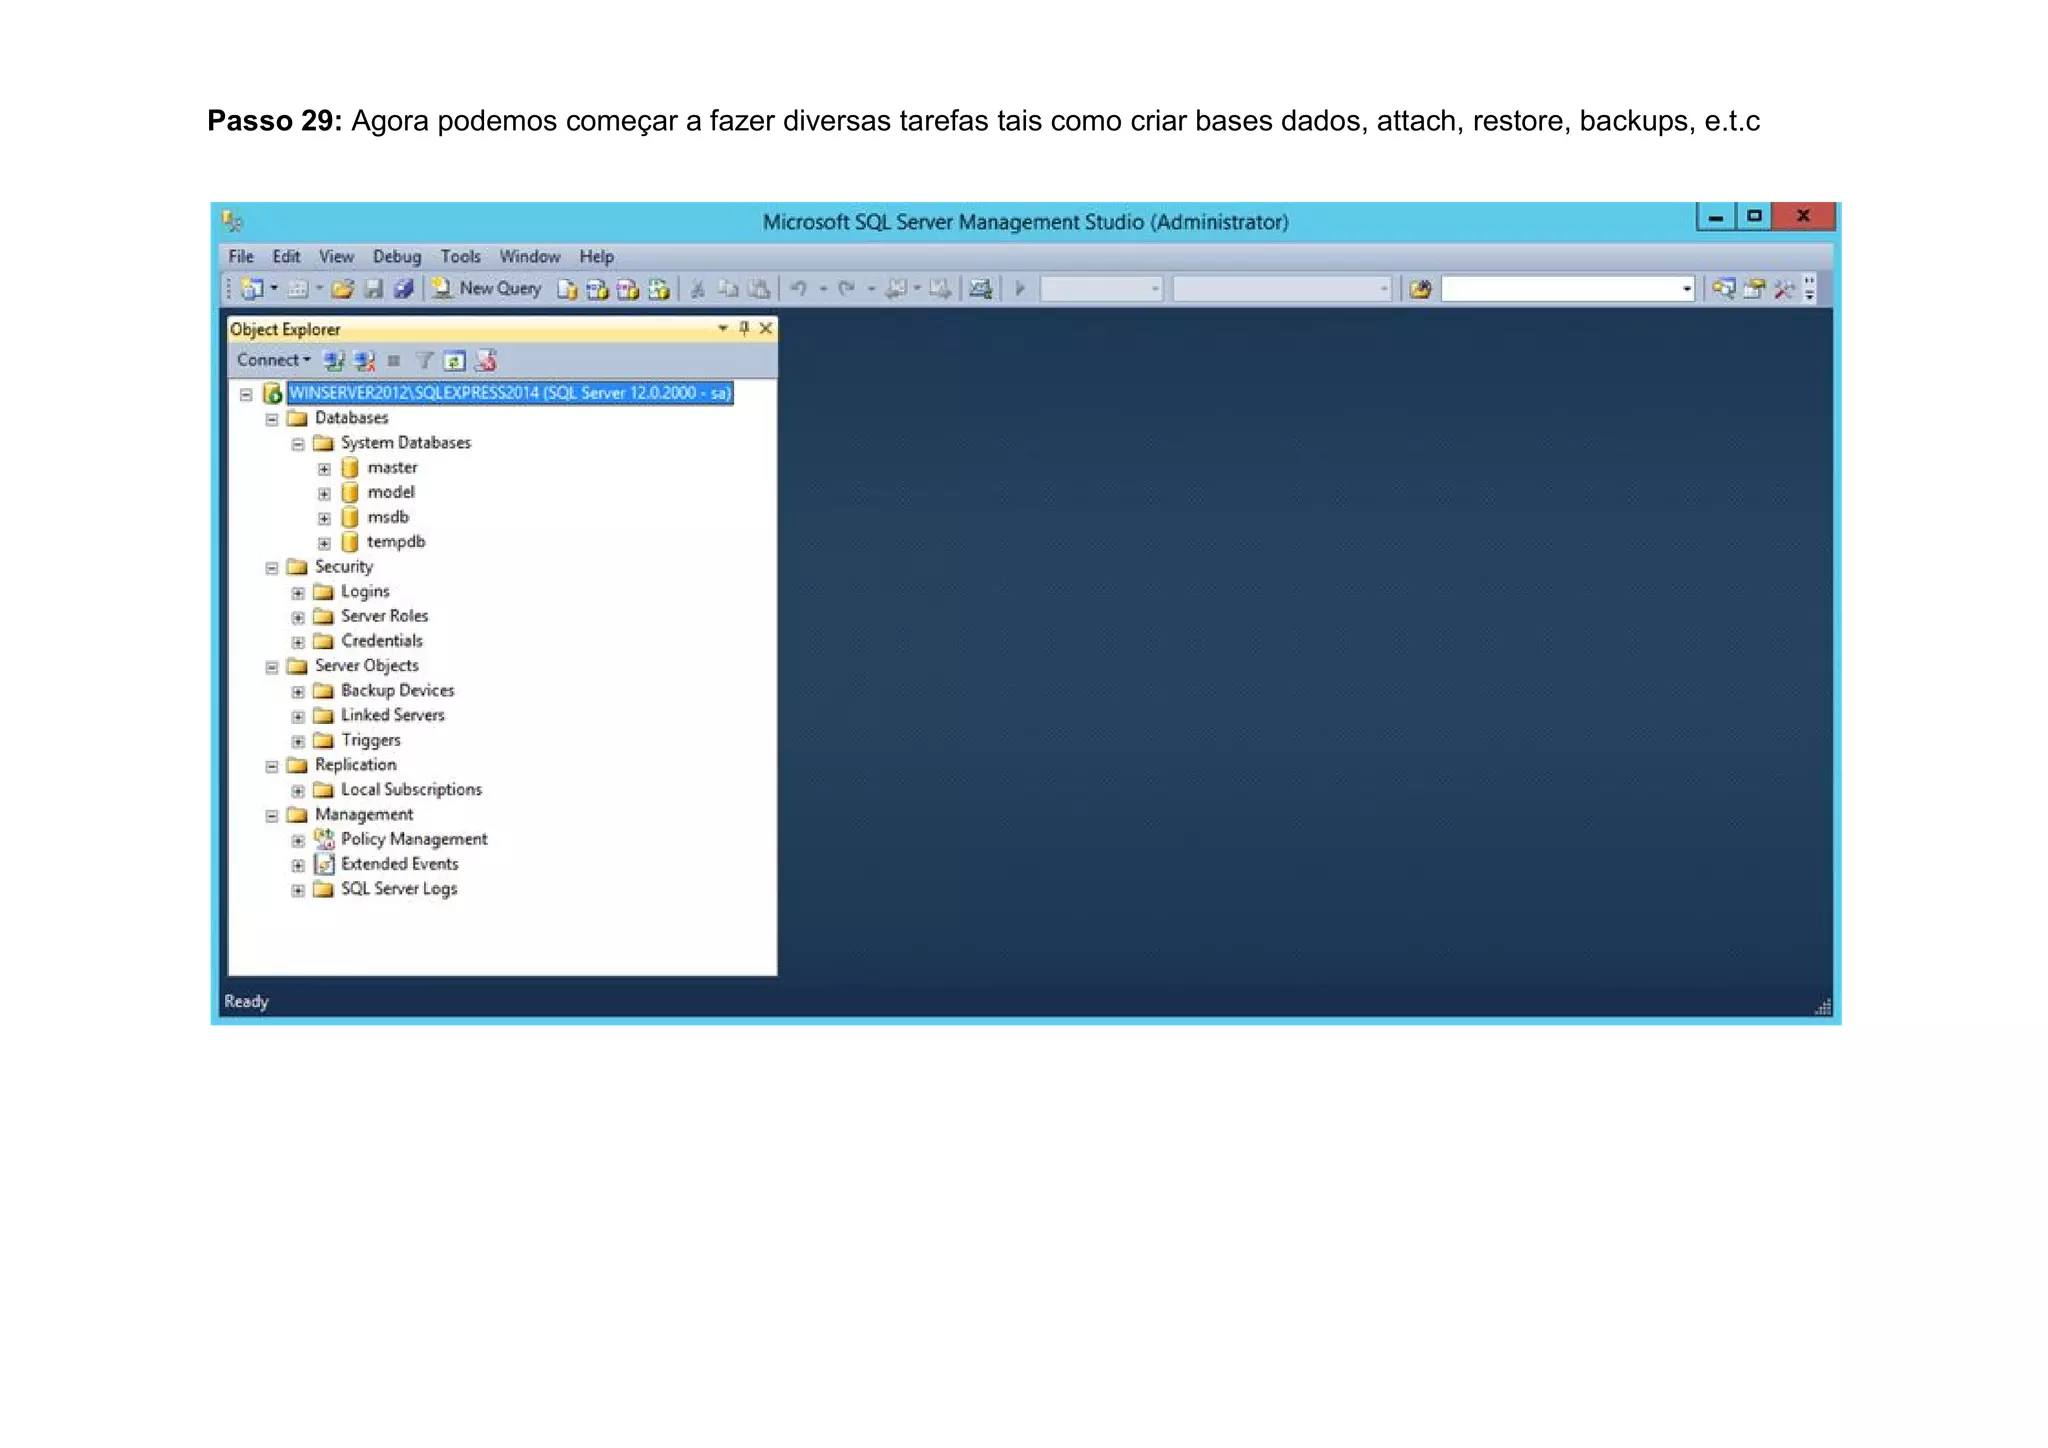
Task: Open the Debug menu
Action: (397, 257)
